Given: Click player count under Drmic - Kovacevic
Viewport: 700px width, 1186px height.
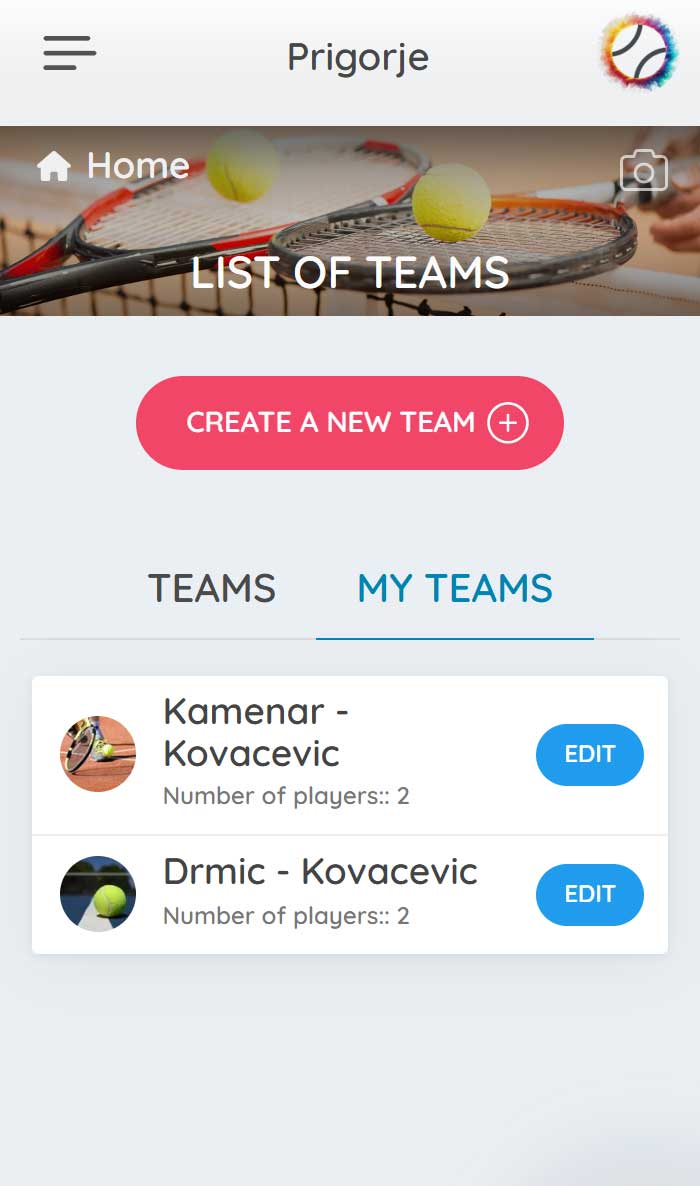Looking at the screenshot, I should 286,916.
